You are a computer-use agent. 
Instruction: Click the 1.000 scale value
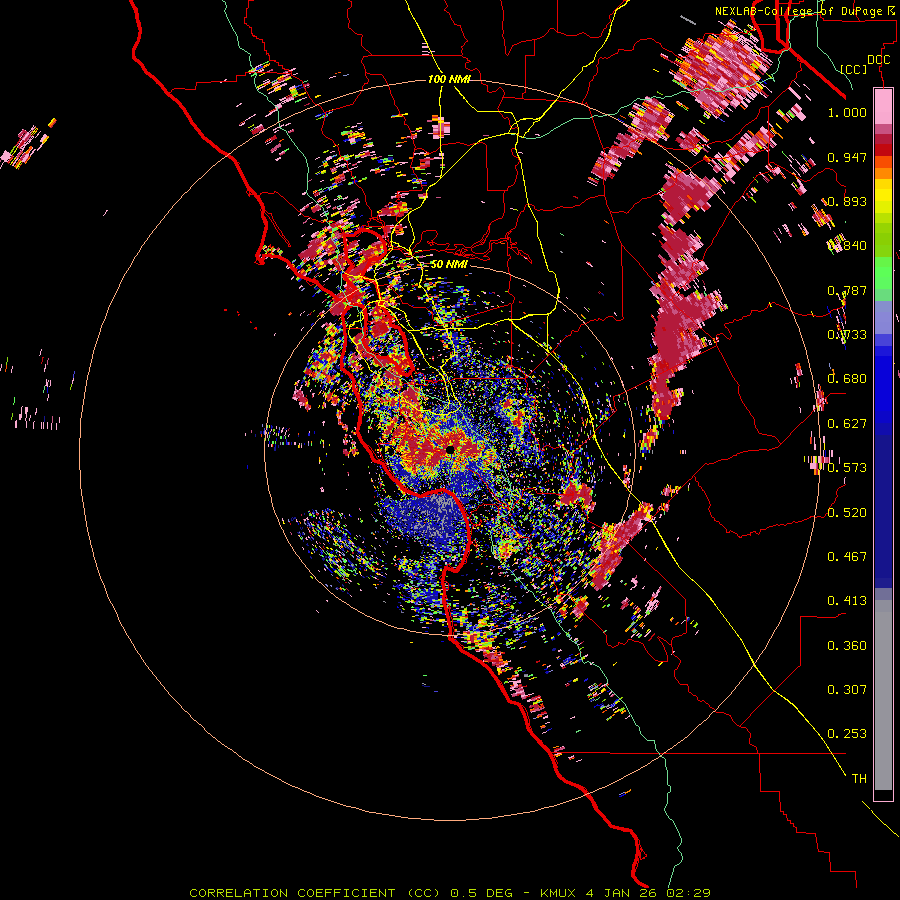[x=847, y=112]
